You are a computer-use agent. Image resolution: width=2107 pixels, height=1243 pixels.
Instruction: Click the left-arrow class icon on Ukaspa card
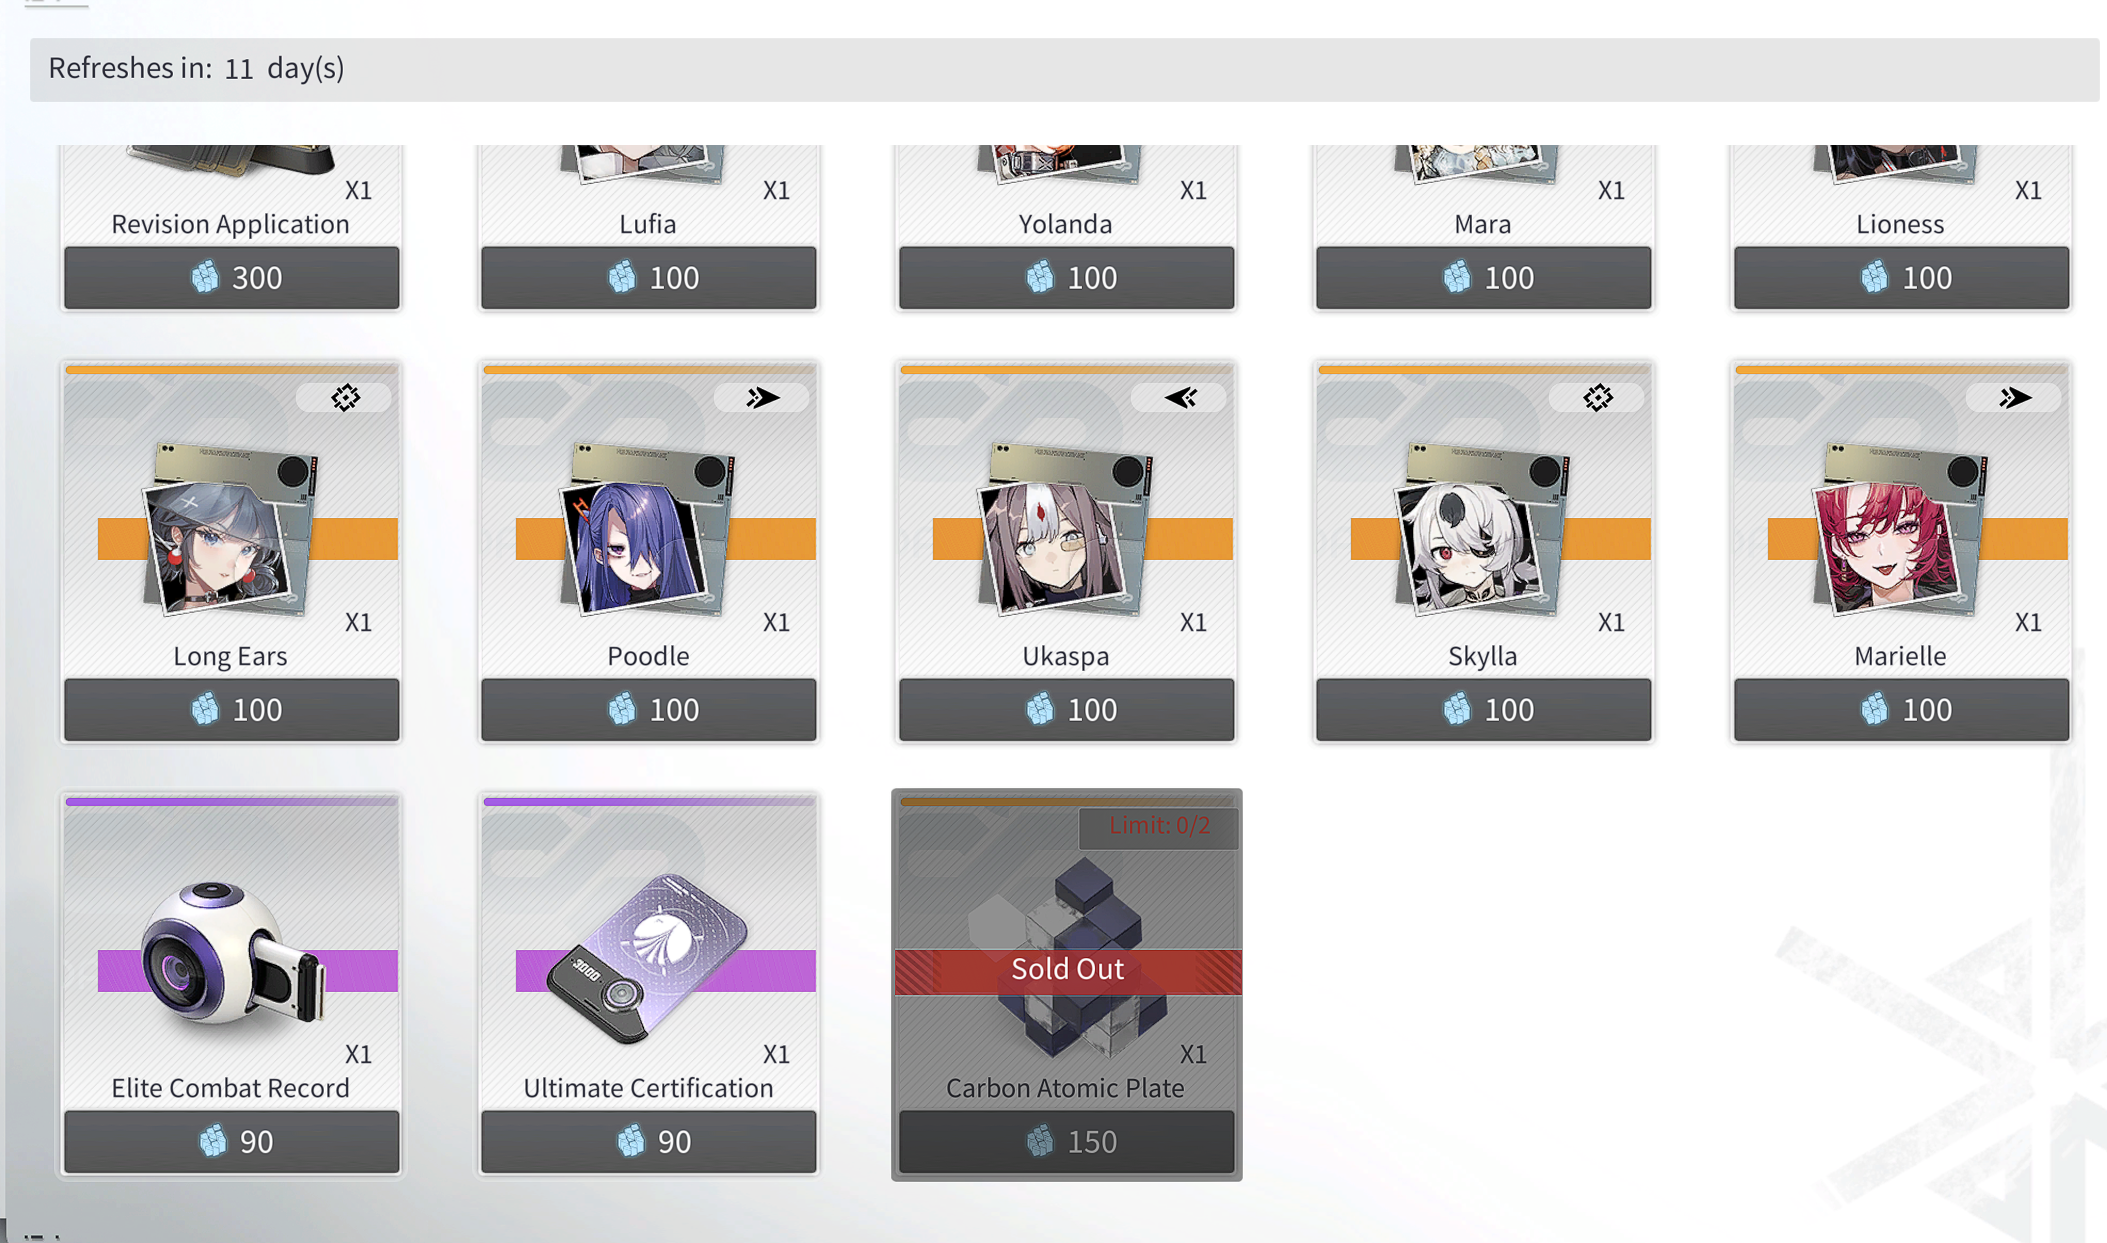coord(1180,398)
